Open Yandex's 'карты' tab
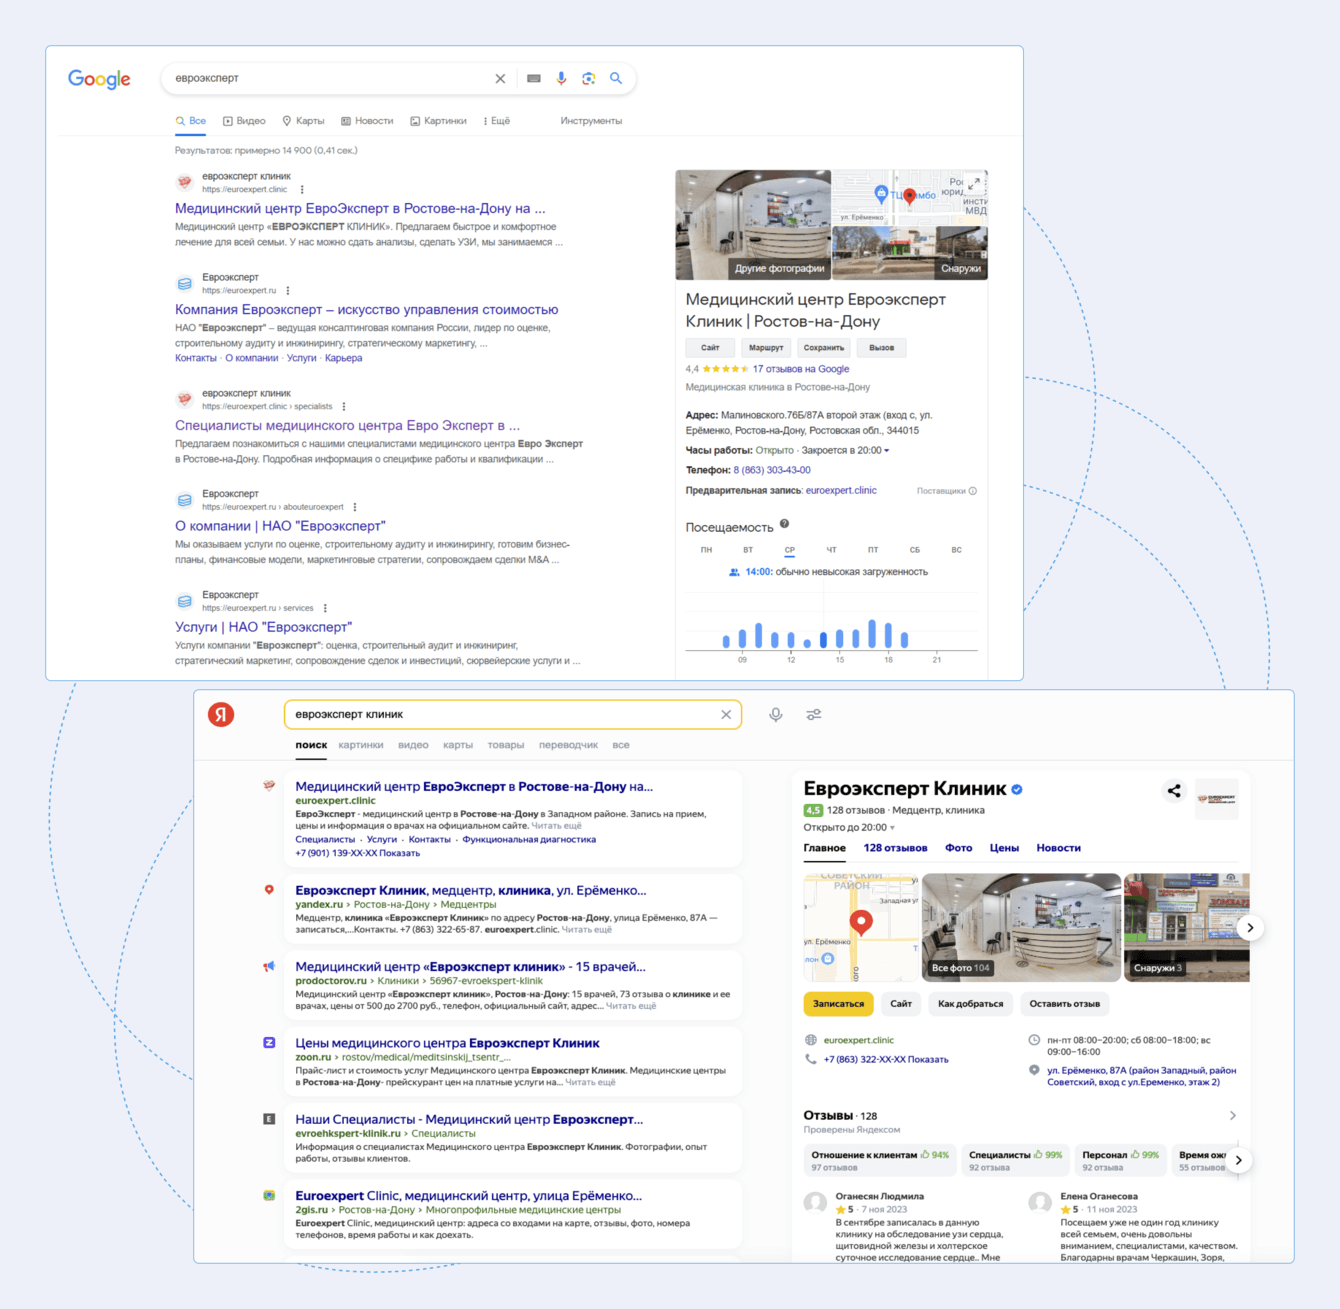The image size is (1340, 1309). [x=458, y=745]
